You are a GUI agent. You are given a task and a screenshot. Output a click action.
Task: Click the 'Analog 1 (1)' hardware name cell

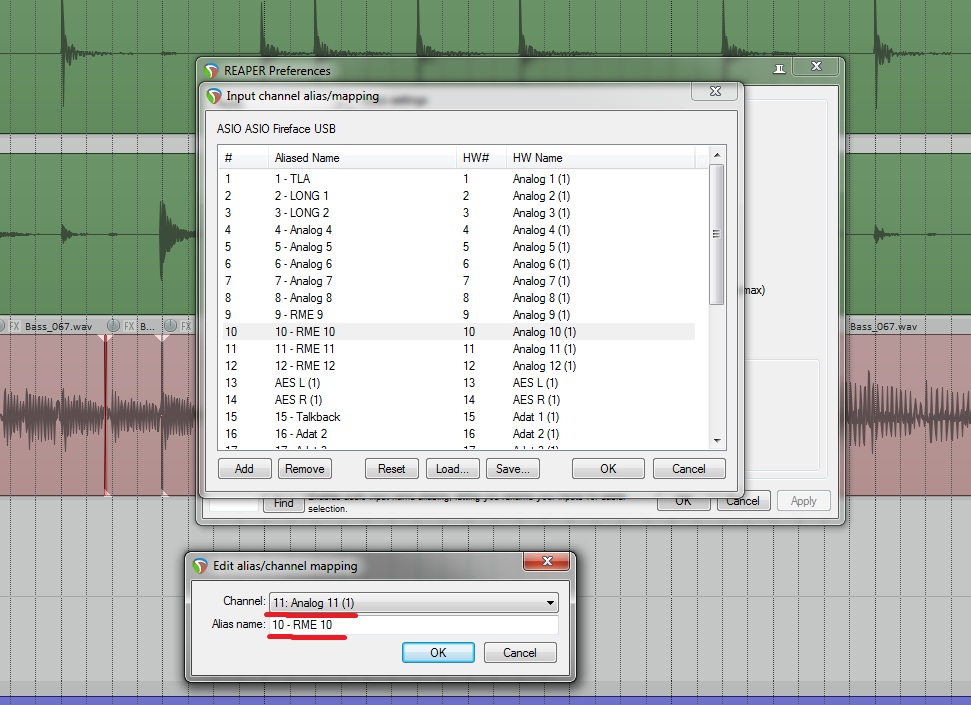(x=541, y=178)
